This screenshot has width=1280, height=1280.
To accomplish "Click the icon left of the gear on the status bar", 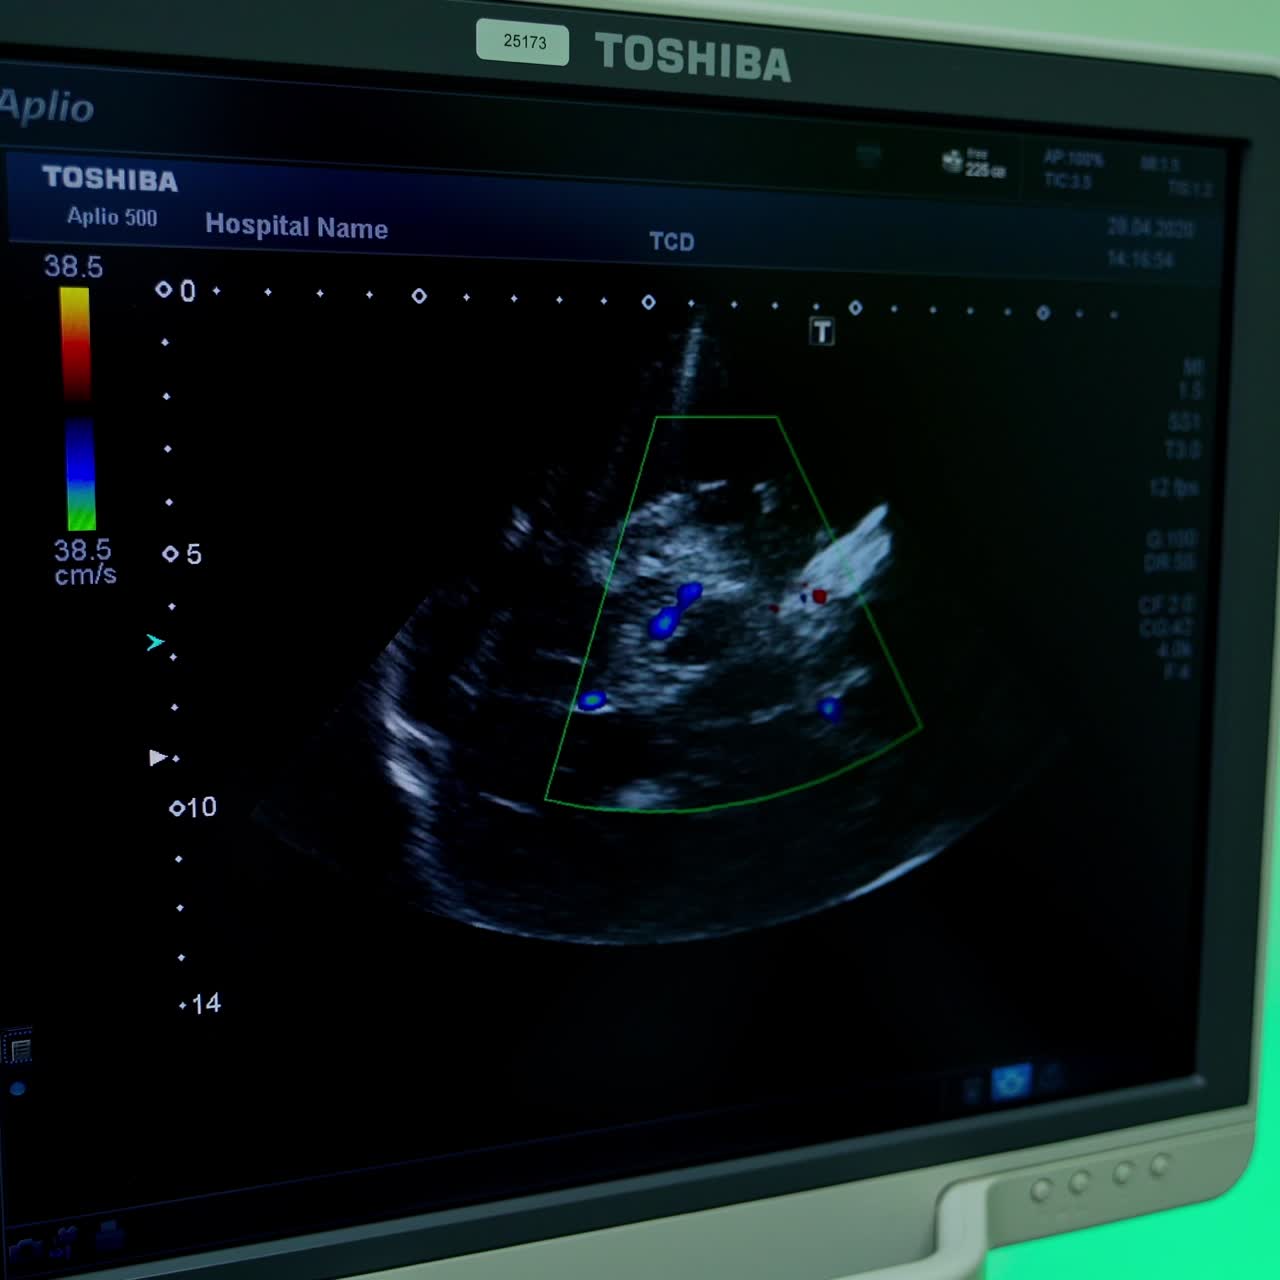I will coord(972,1086).
